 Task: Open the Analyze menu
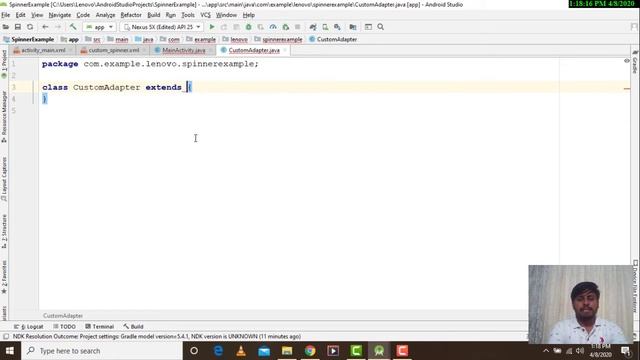tap(105, 15)
